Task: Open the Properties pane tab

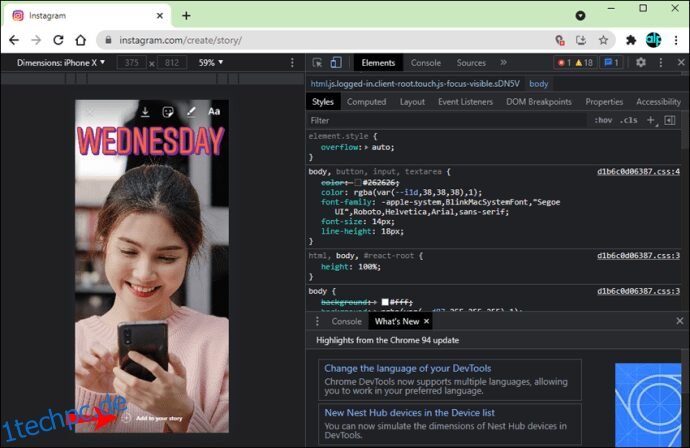Action: point(604,102)
